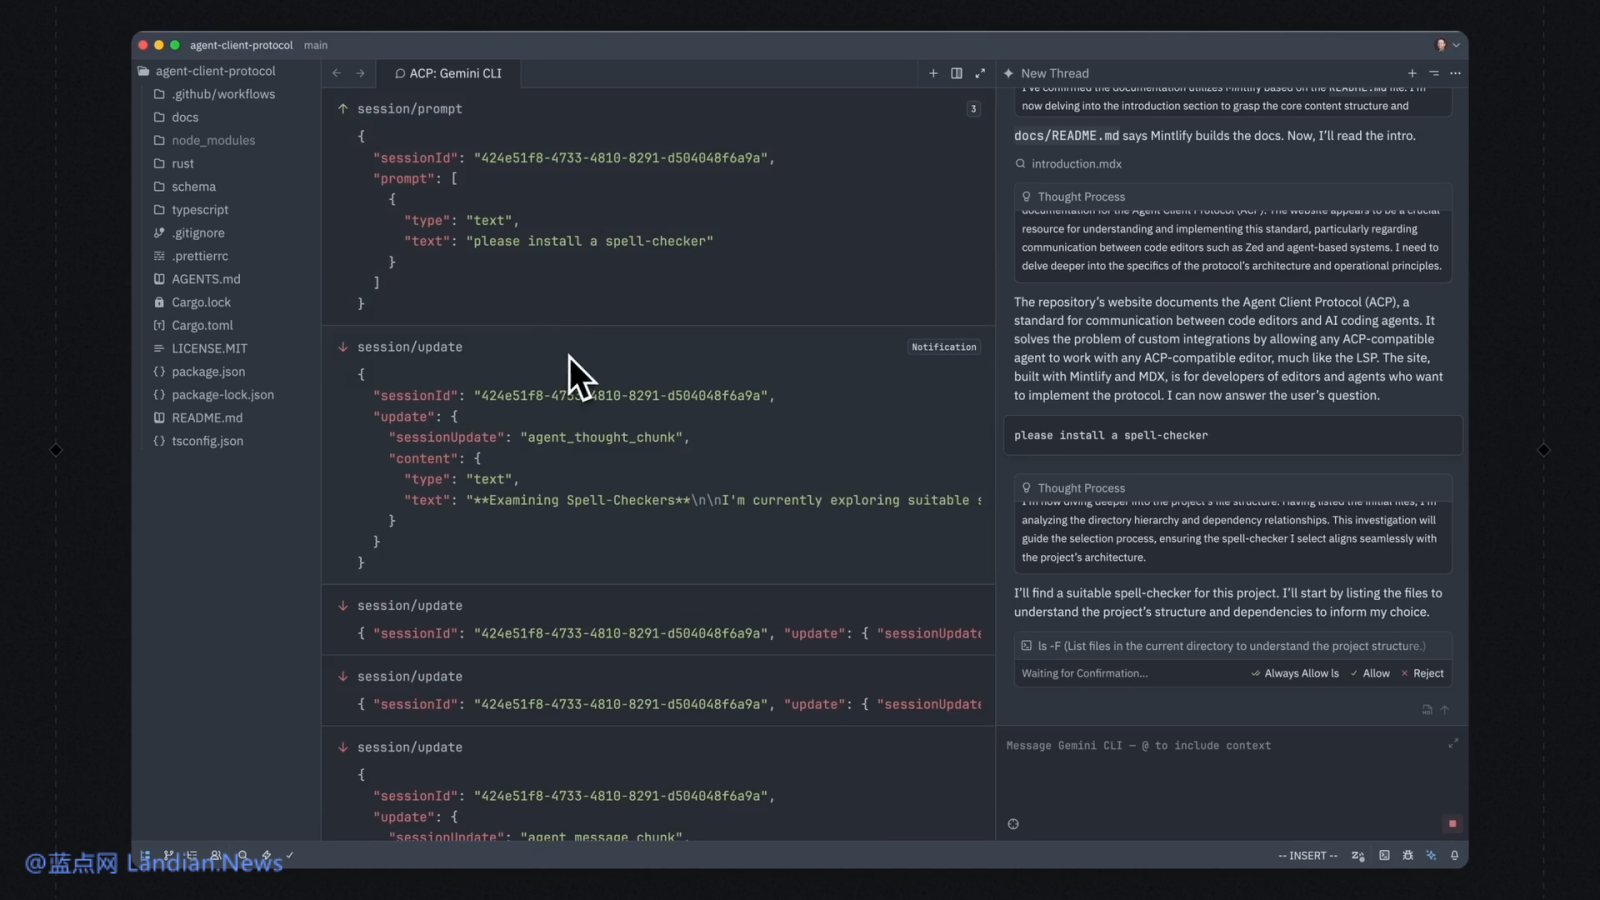
Task: Collapse the upper Thought Process section
Action: click(x=1081, y=197)
